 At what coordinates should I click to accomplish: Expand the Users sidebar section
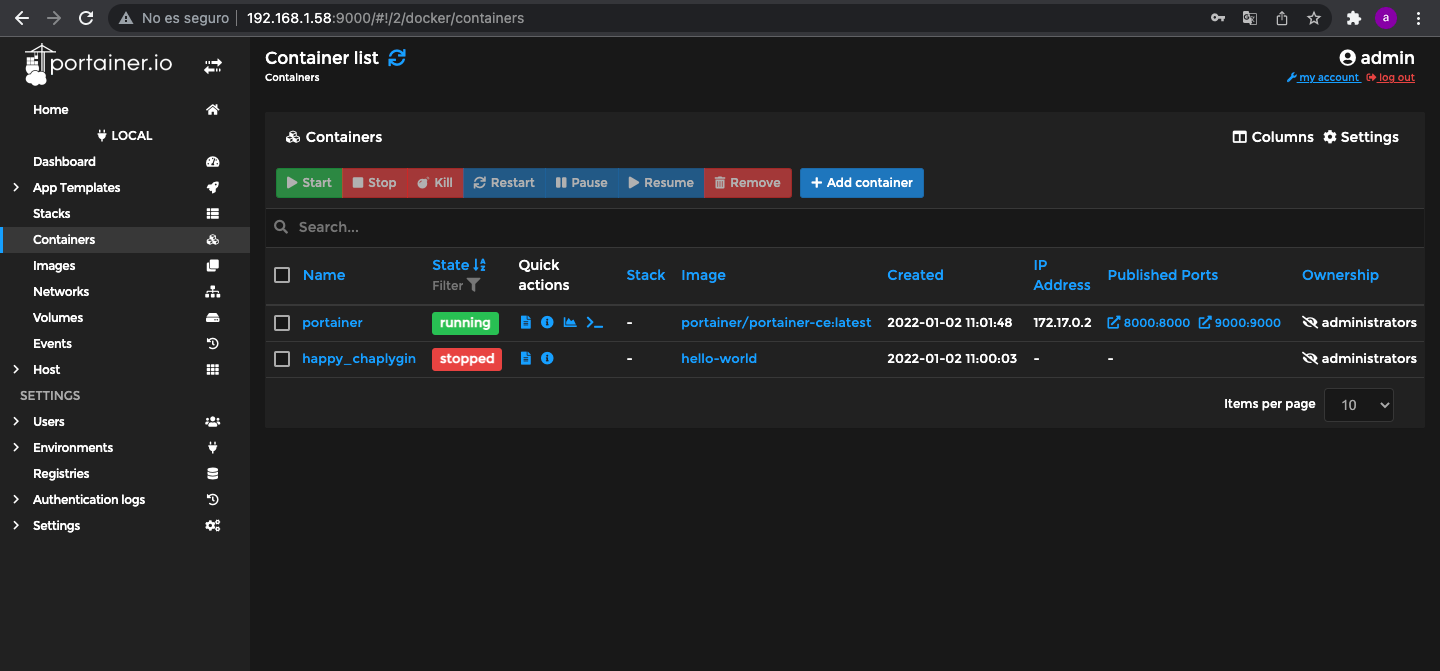[x=16, y=422]
